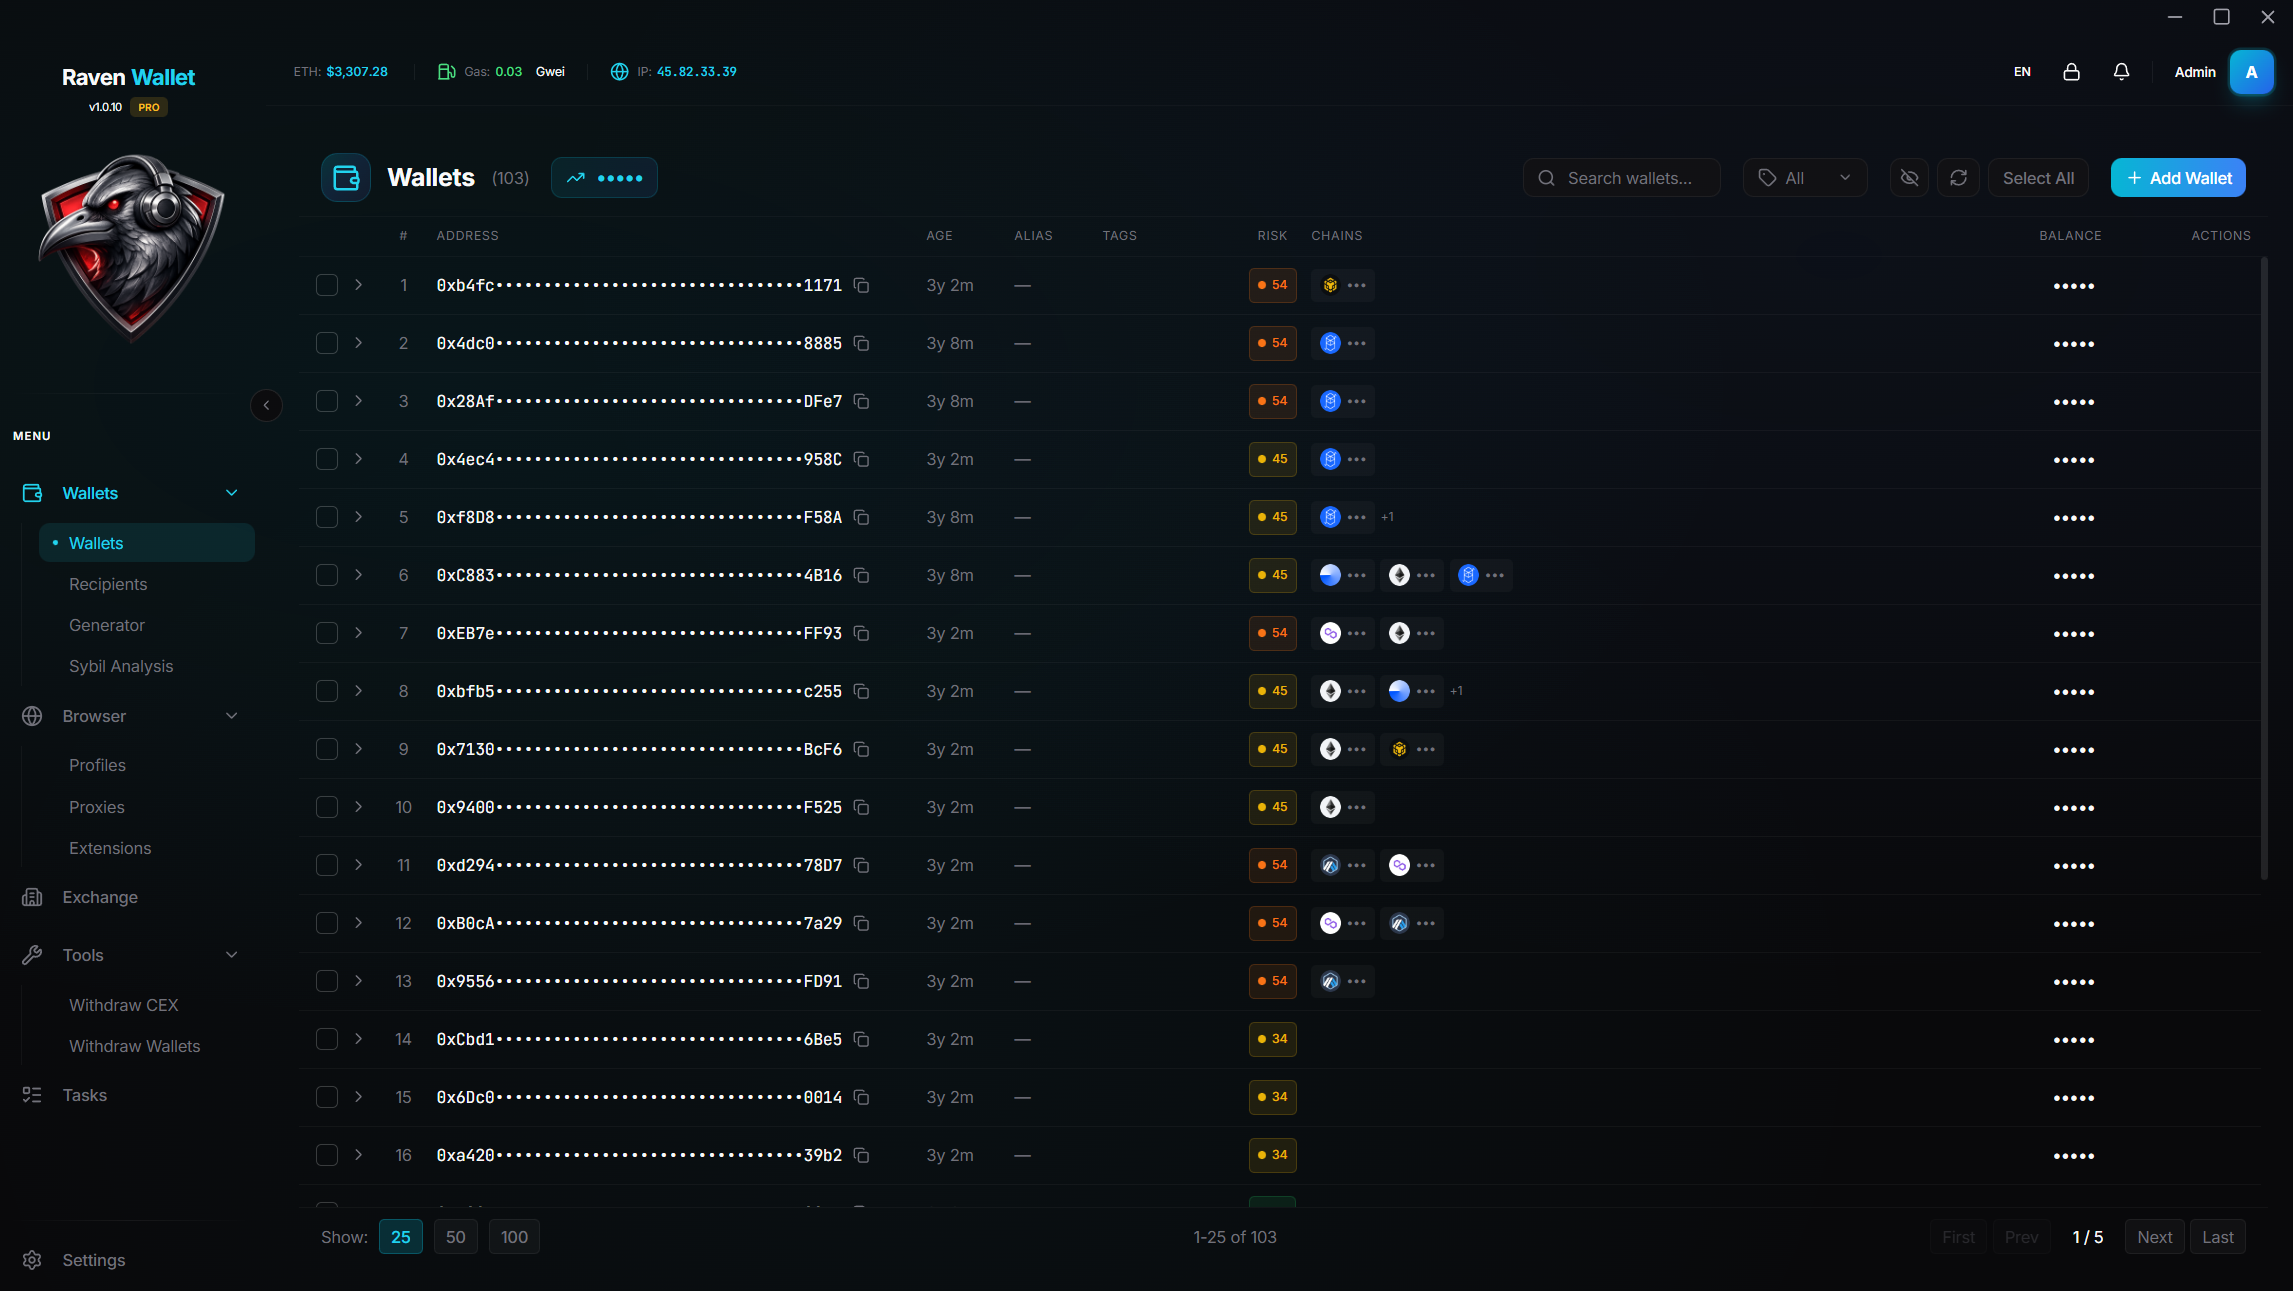Image resolution: width=2293 pixels, height=1291 pixels.
Task: Click Select All above the wallet table
Action: 2037,177
